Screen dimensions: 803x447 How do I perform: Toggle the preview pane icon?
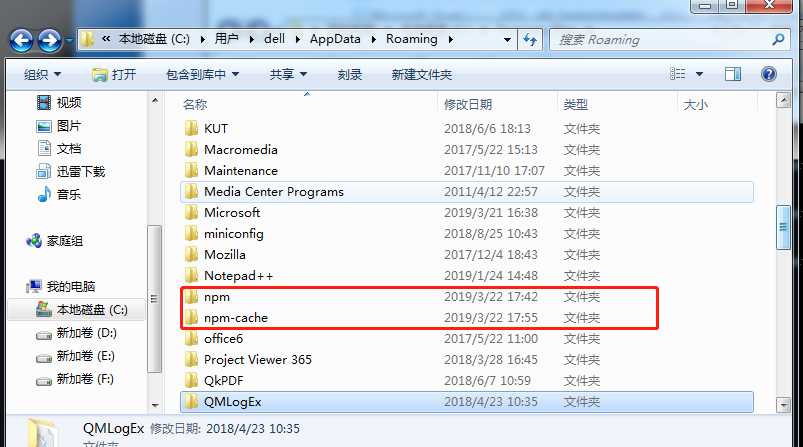click(x=733, y=75)
